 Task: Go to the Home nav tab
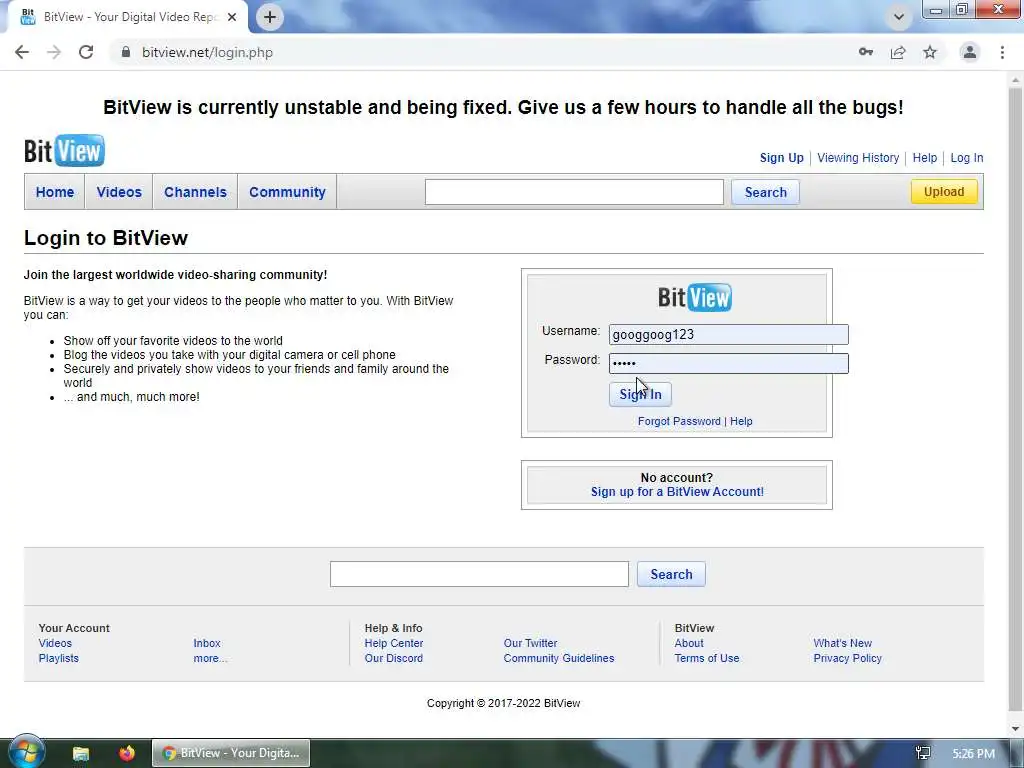click(55, 192)
